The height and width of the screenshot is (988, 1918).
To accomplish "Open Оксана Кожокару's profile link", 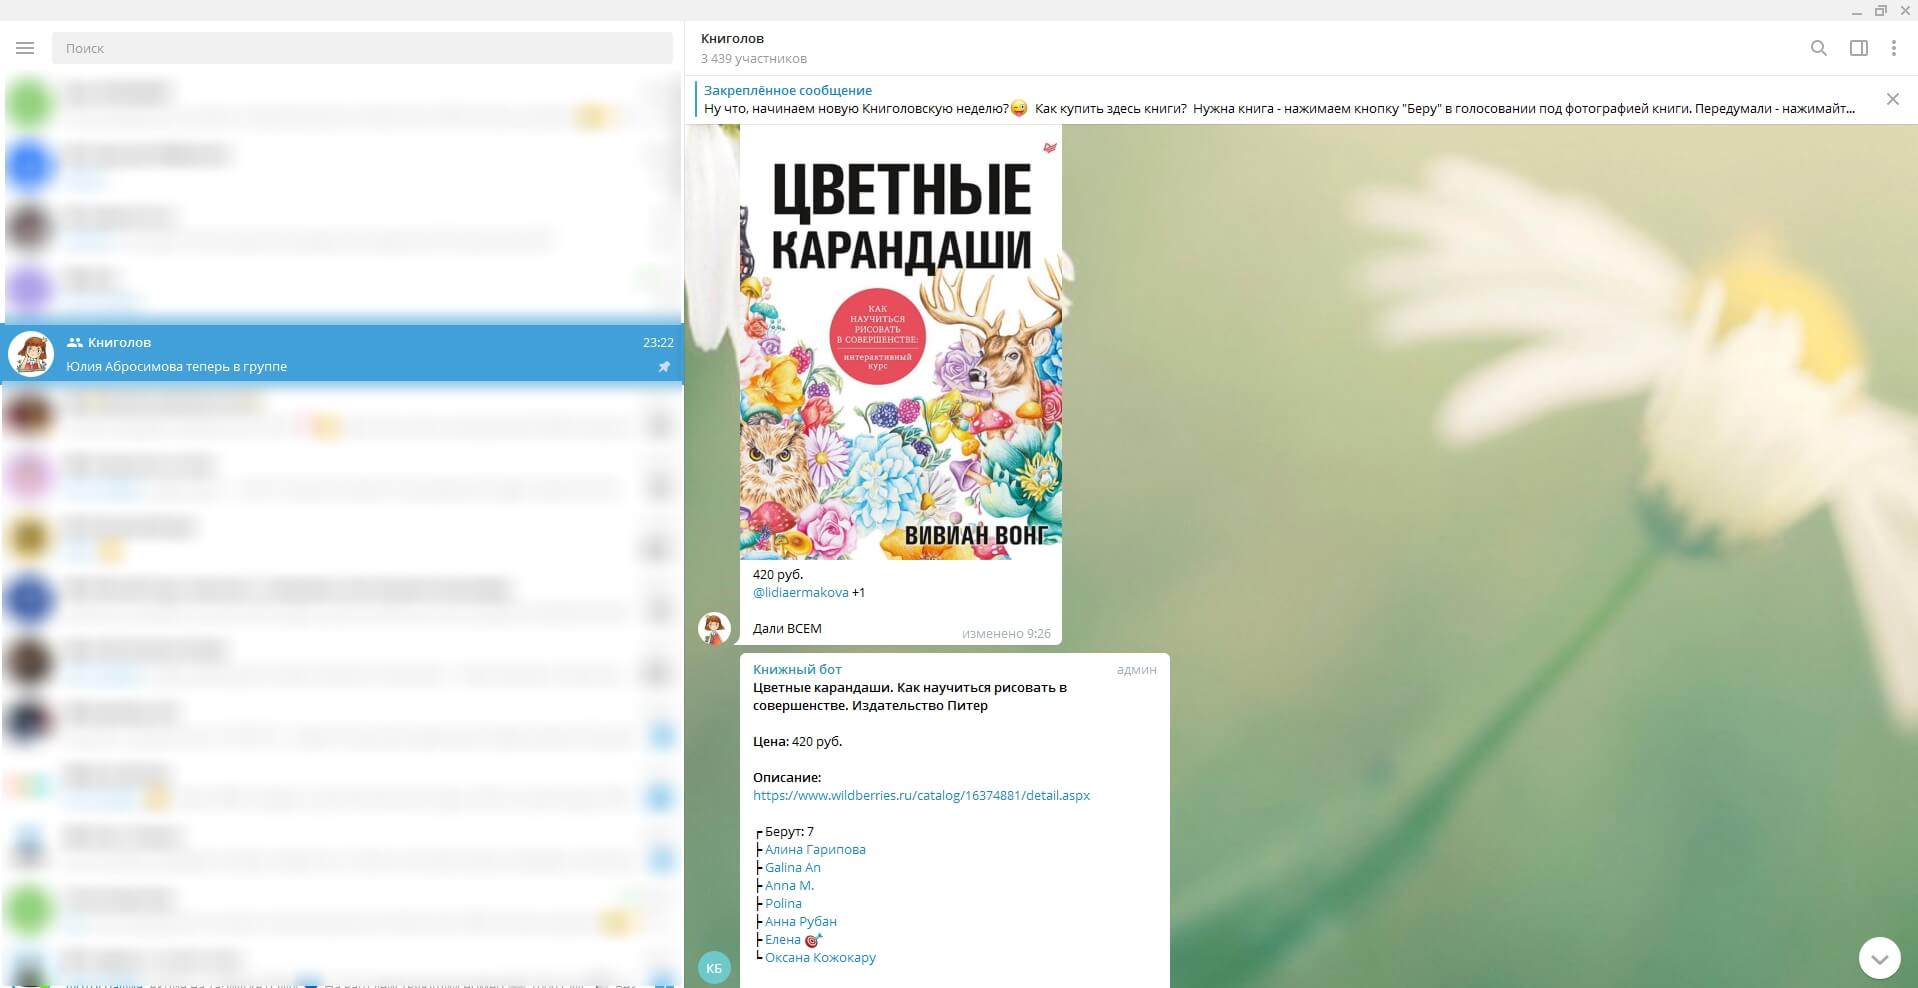I will 820,957.
